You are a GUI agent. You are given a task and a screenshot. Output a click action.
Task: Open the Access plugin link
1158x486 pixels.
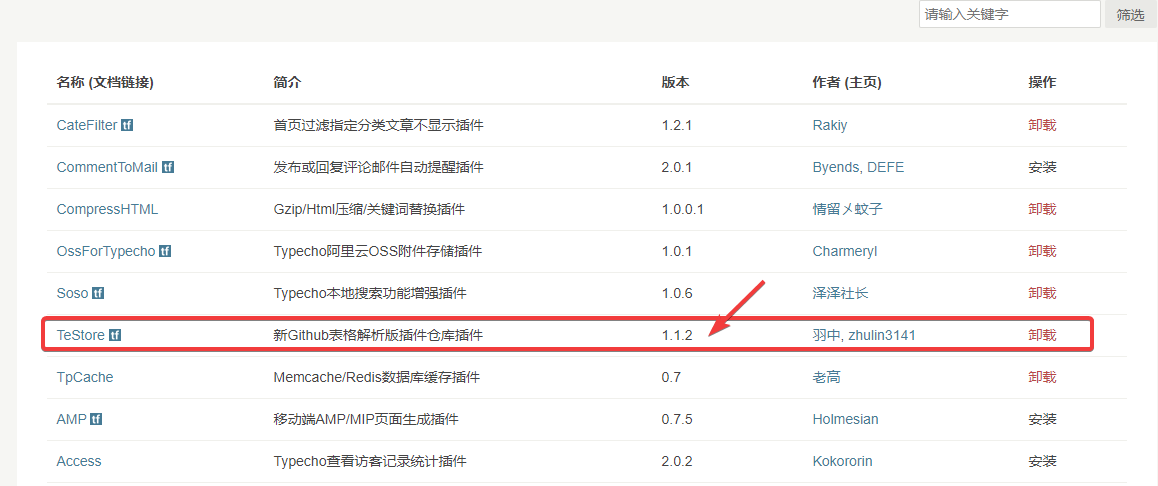79,462
